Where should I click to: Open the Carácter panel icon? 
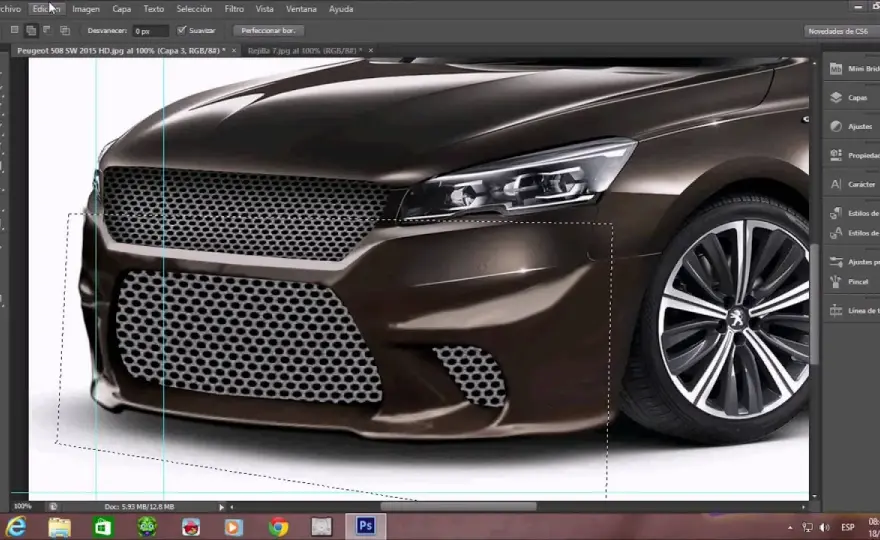(x=836, y=184)
